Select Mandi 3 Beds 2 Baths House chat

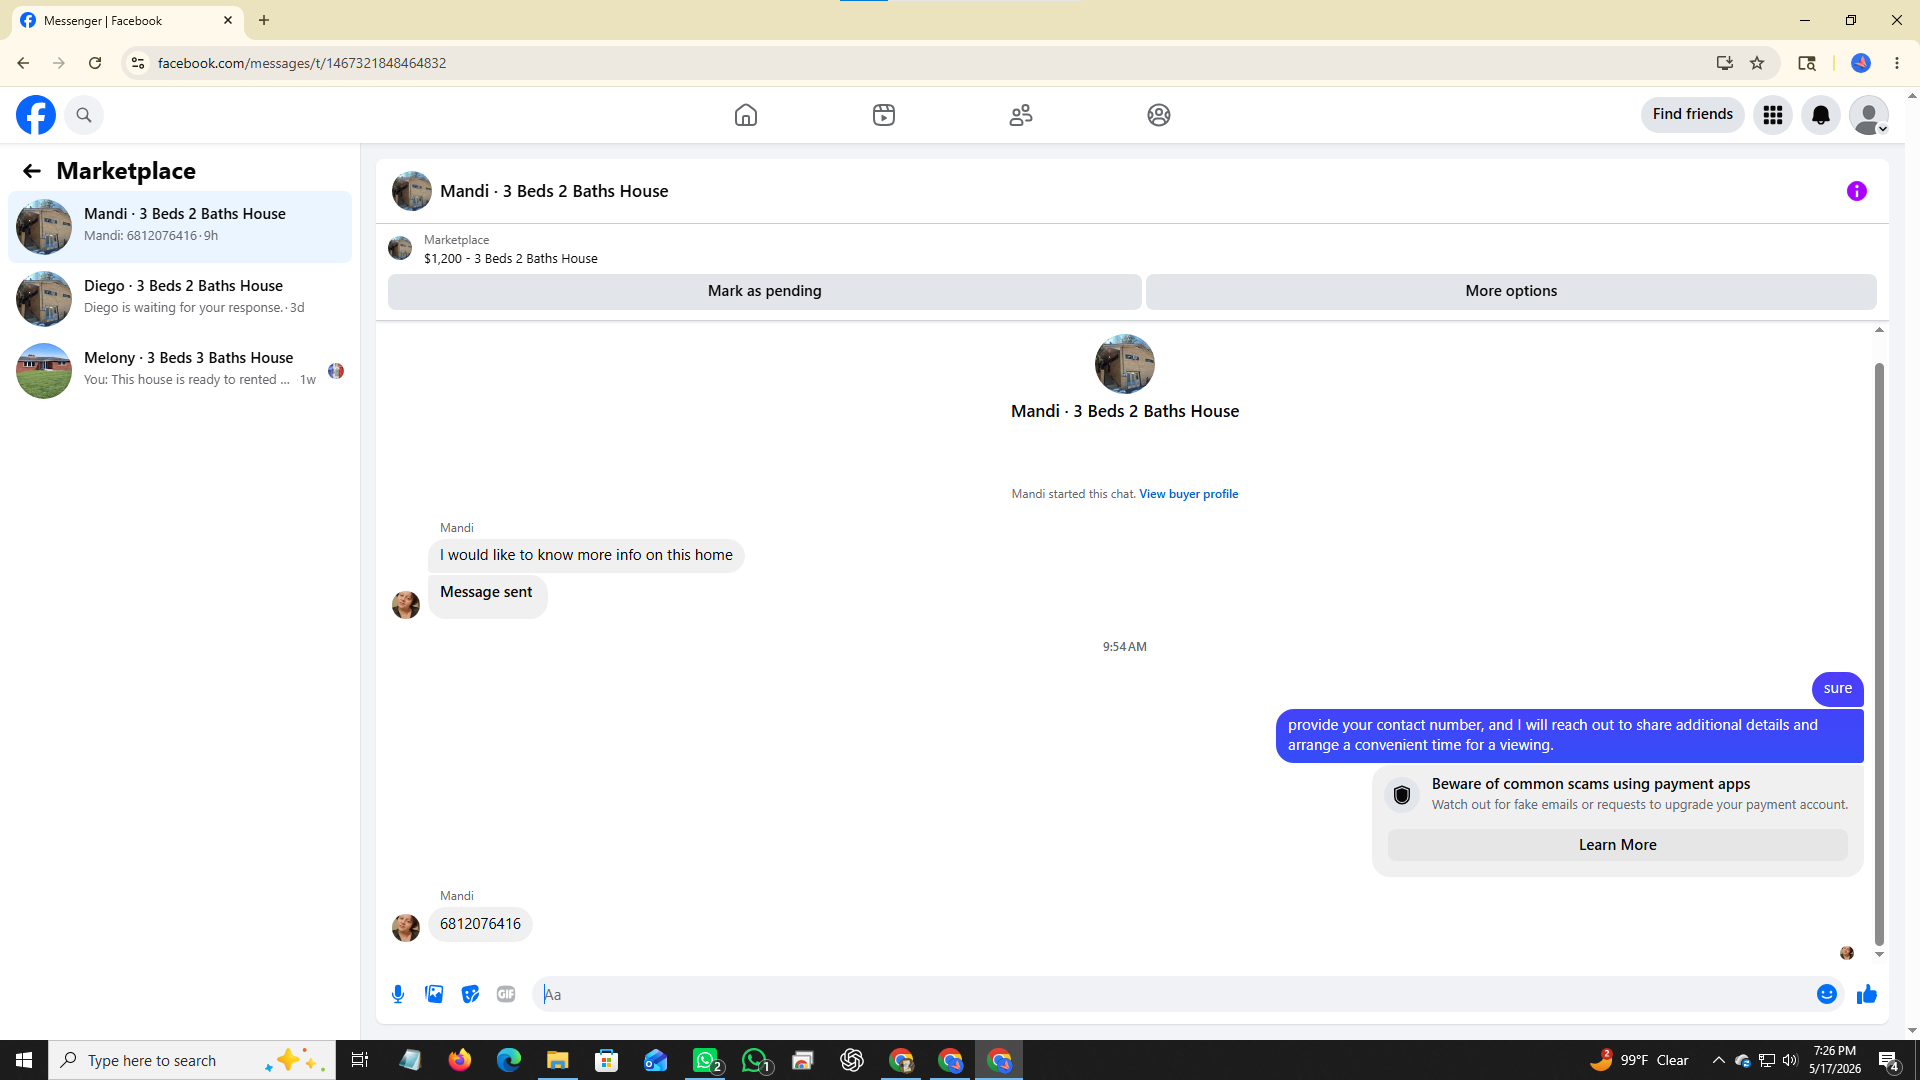pos(180,226)
